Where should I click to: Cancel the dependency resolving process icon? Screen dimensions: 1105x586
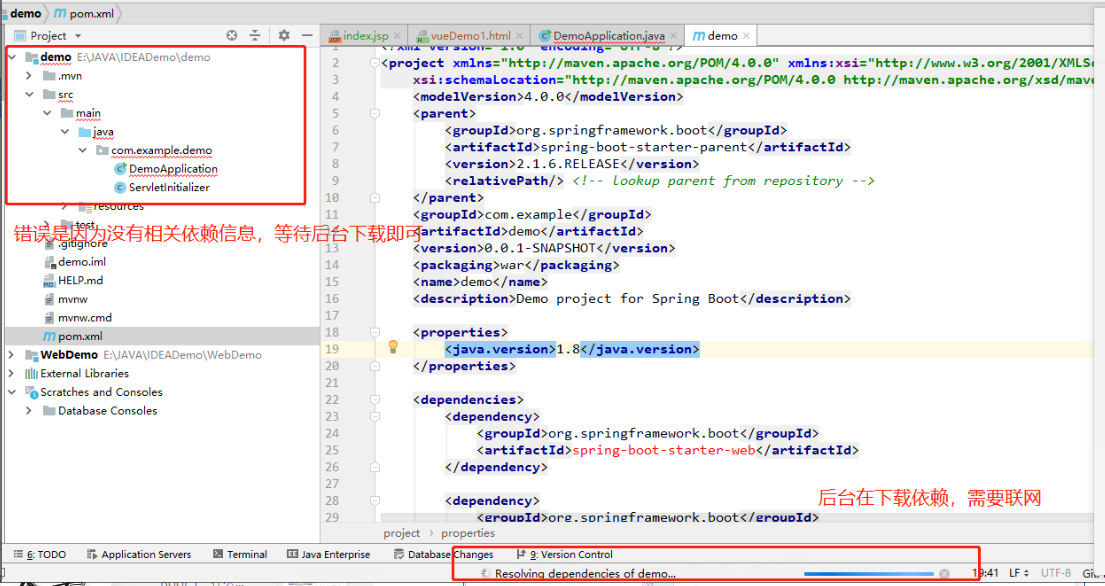tap(944, 574)
